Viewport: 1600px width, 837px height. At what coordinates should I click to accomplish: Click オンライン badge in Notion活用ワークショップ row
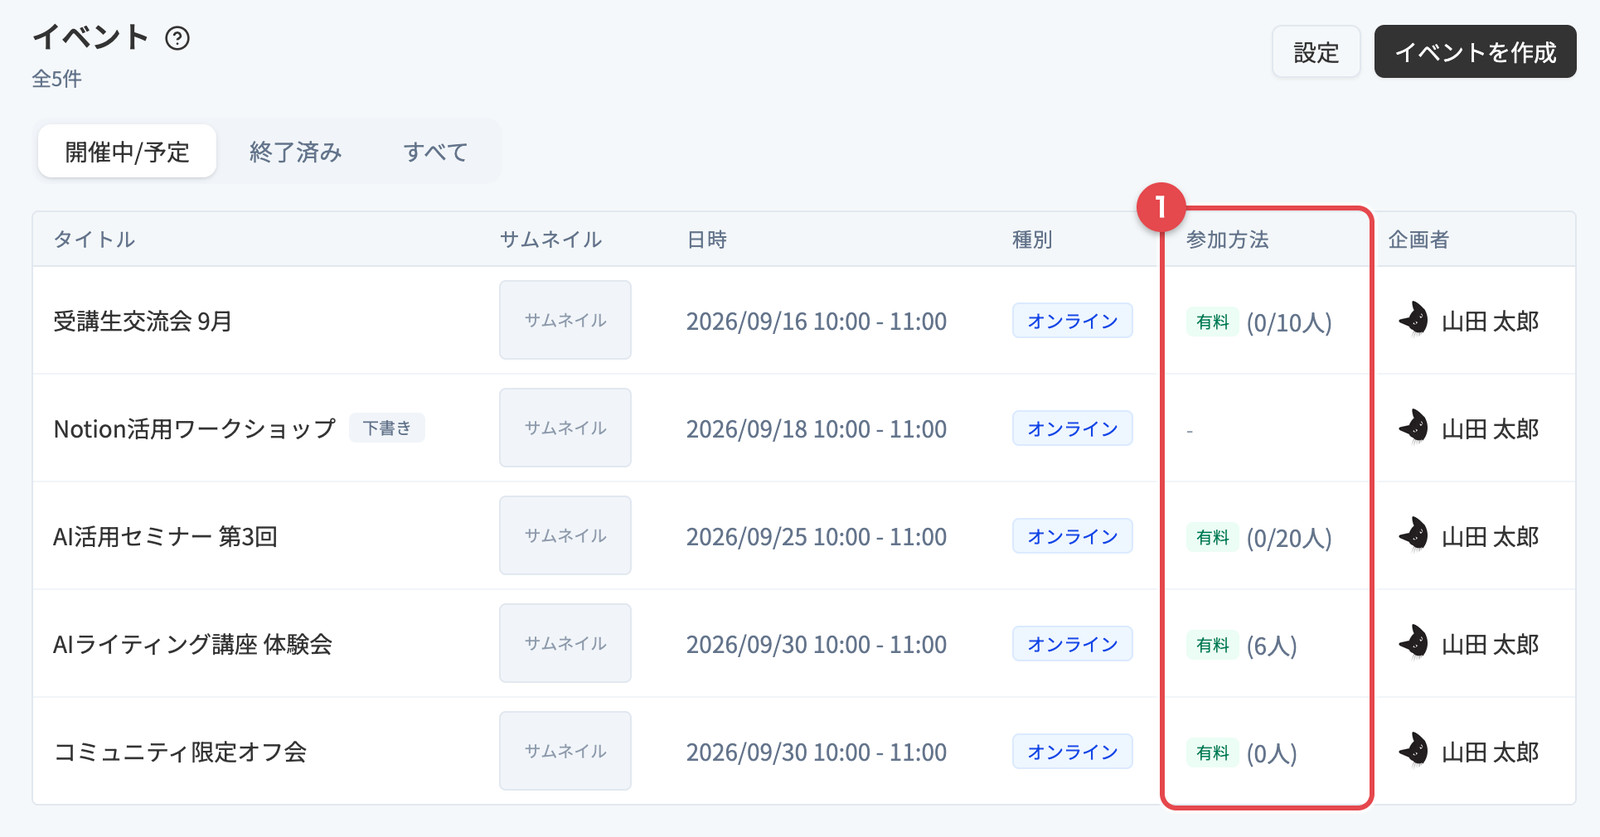click(1072, 428)
